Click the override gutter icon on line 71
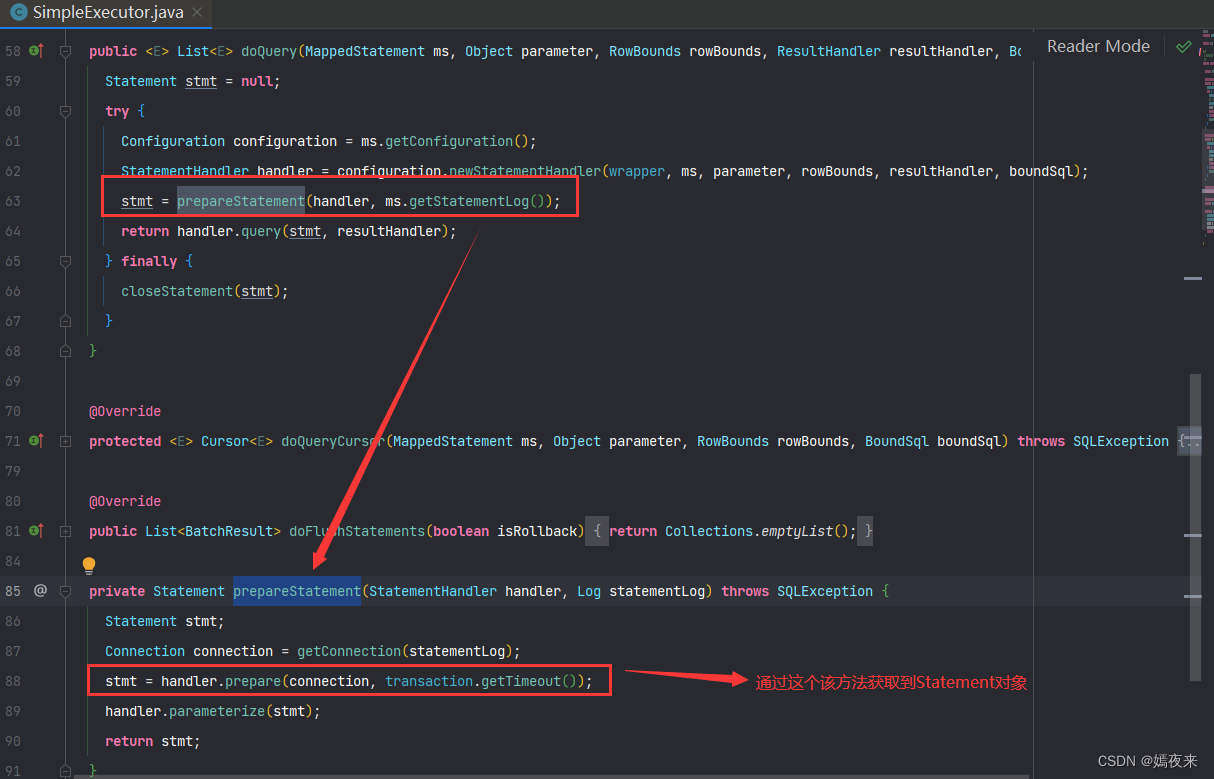The width and height of the screenshot is (1214, 779). [36, 440]
